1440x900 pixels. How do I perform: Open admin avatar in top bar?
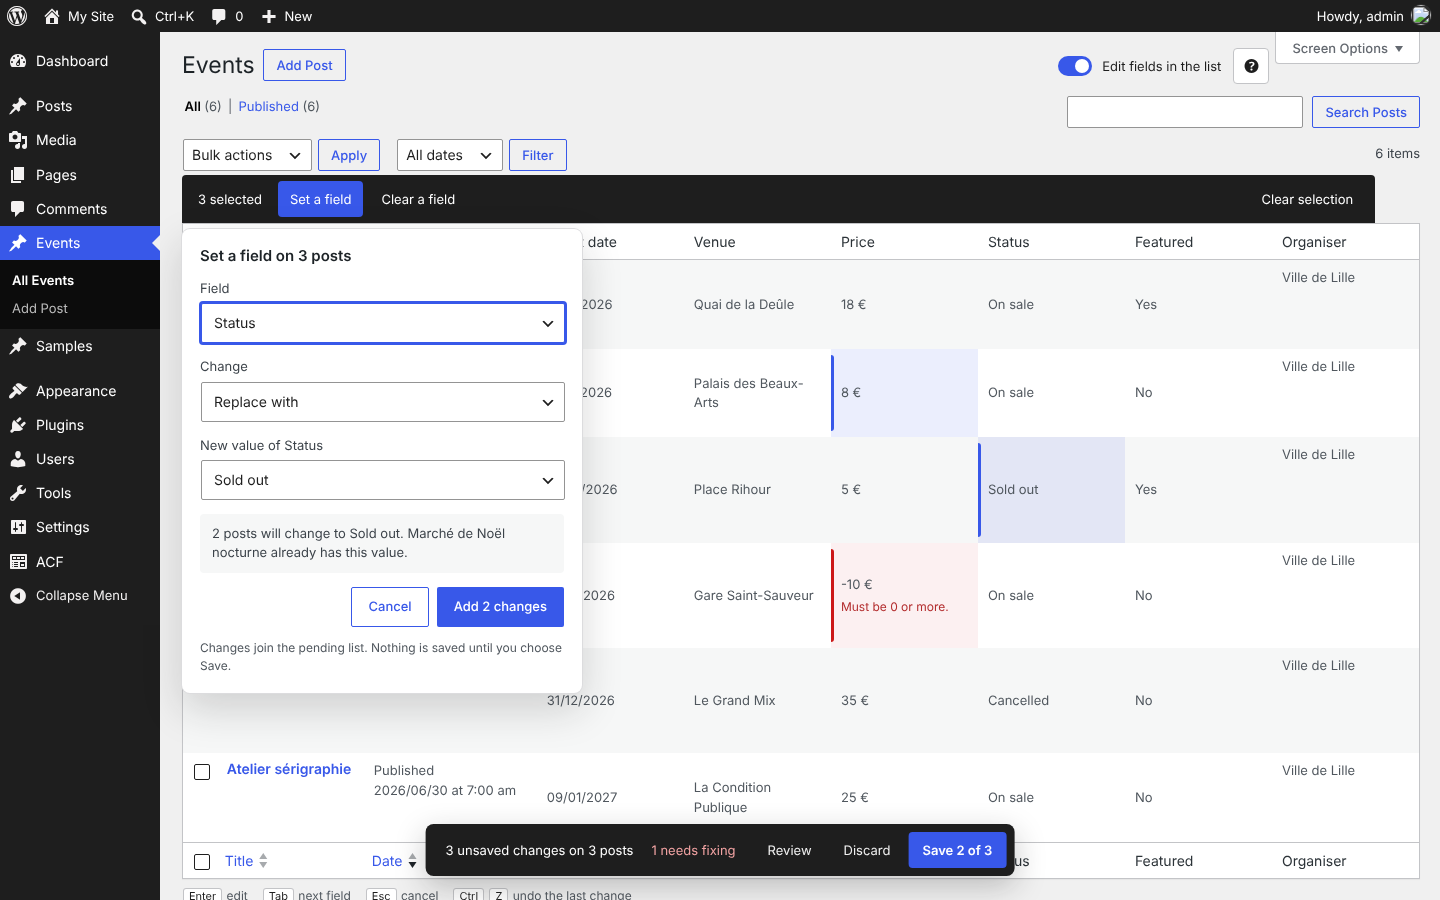tap(1421, 16)
